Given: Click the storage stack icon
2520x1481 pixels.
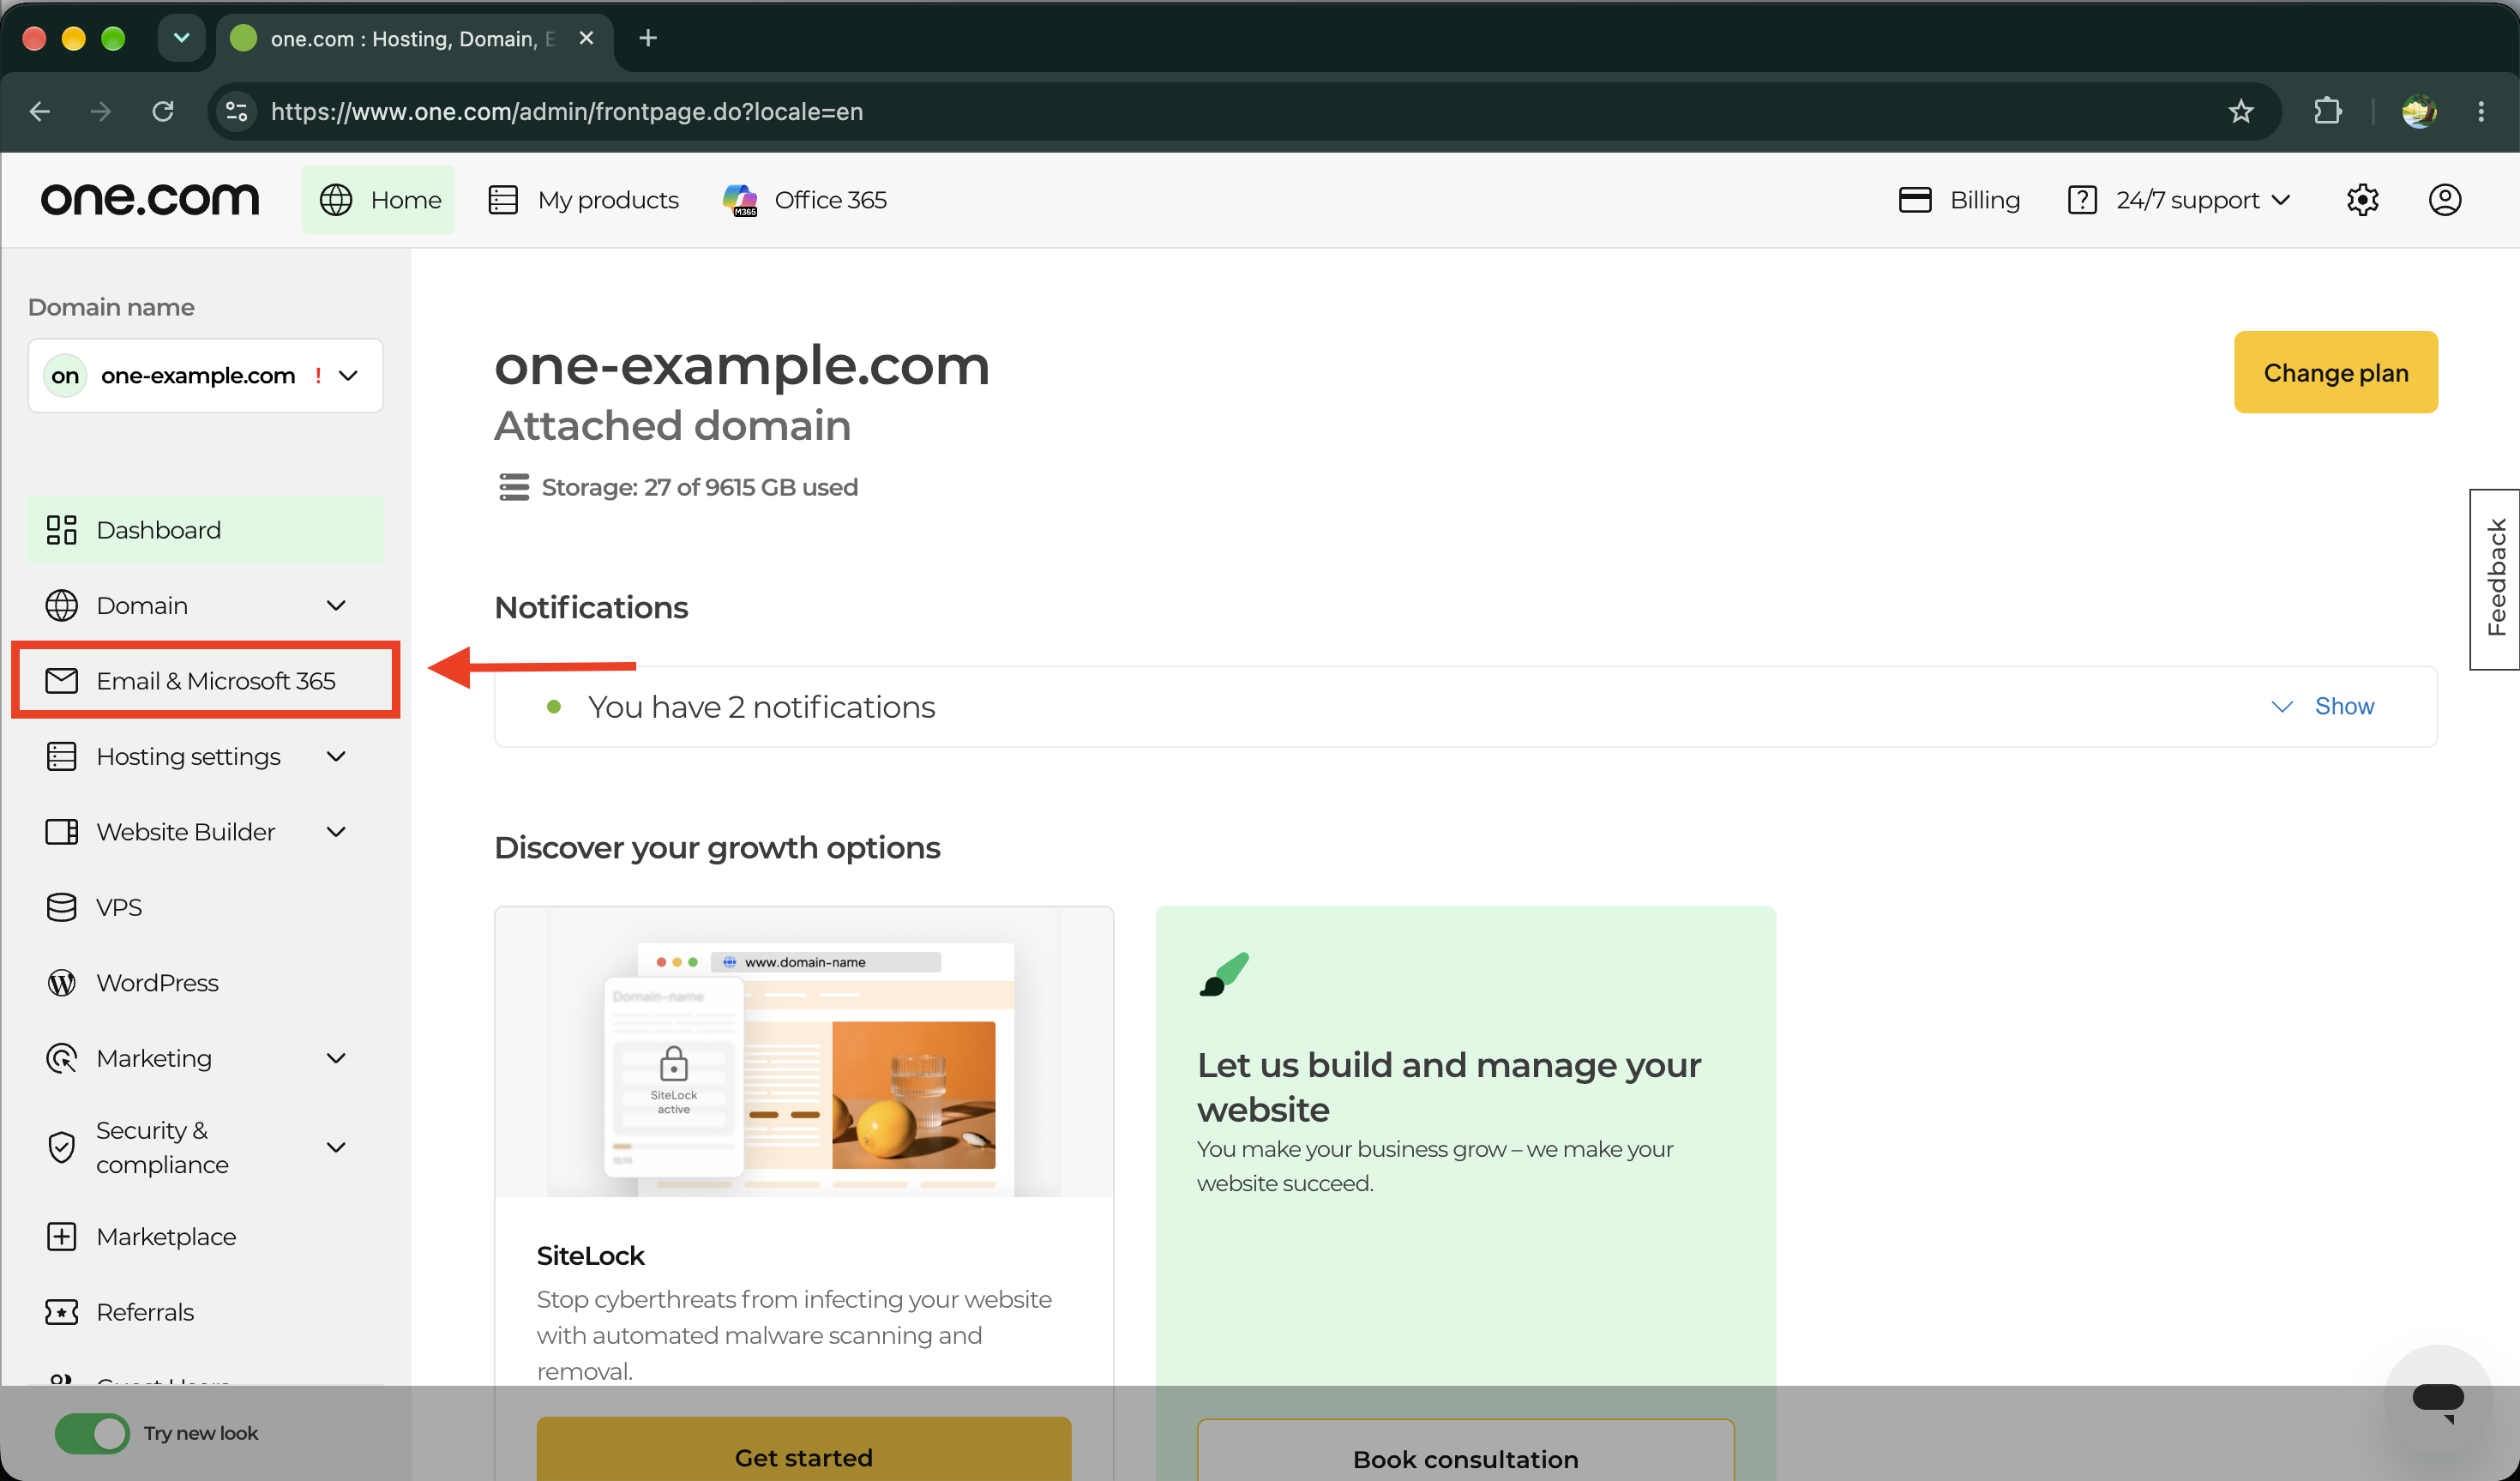Looking at the screenshot, I should [x=514, y=488].
